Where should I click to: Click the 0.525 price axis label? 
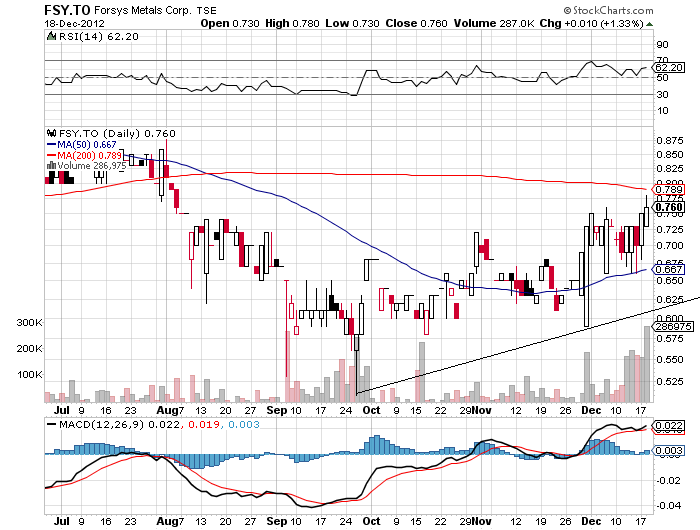coord(670,381)
